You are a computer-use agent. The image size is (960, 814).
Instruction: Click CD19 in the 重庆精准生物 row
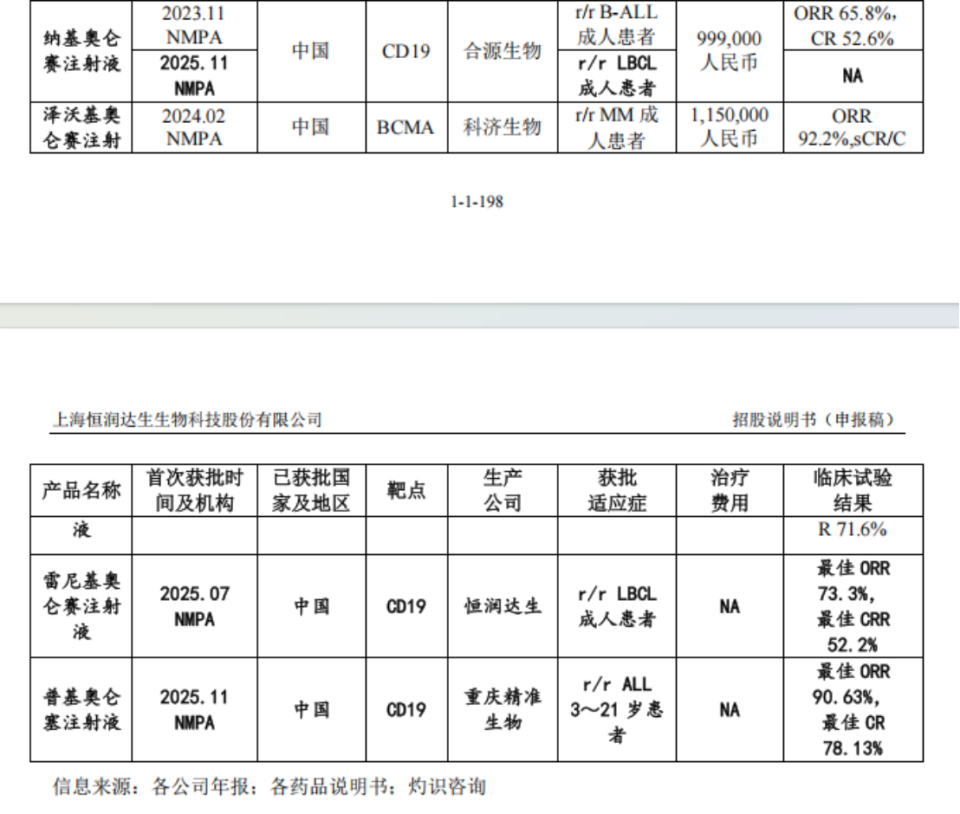pos(406,710)
